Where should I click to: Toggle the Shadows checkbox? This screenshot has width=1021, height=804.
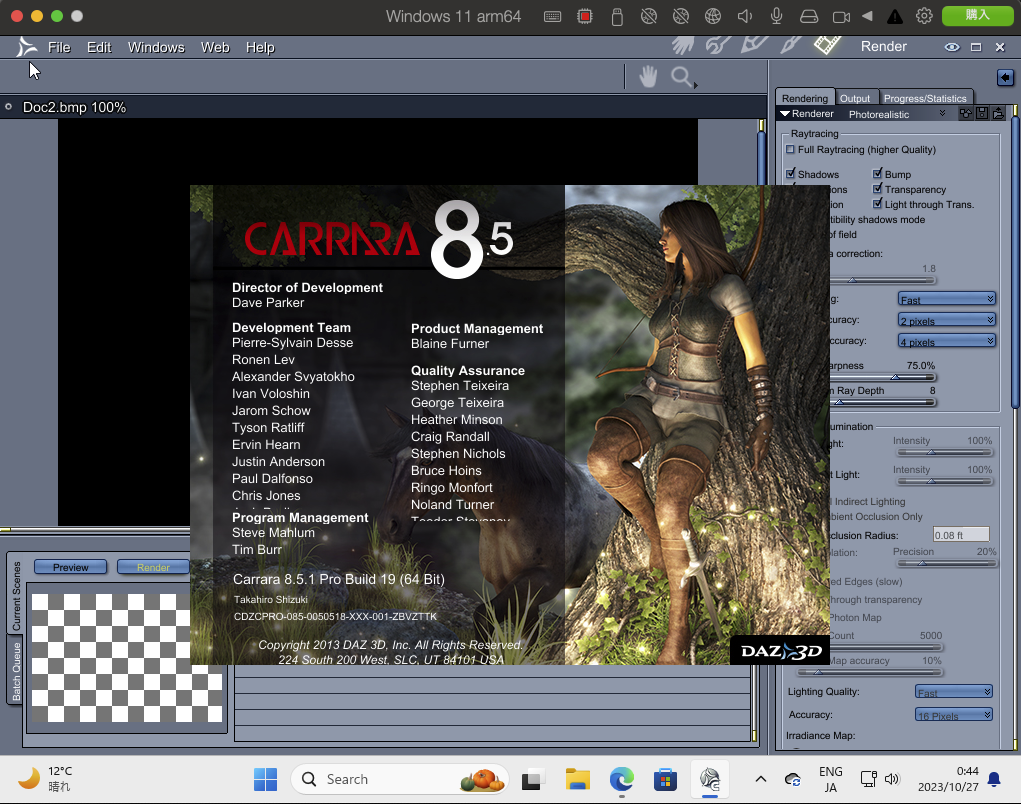point(790,174)
